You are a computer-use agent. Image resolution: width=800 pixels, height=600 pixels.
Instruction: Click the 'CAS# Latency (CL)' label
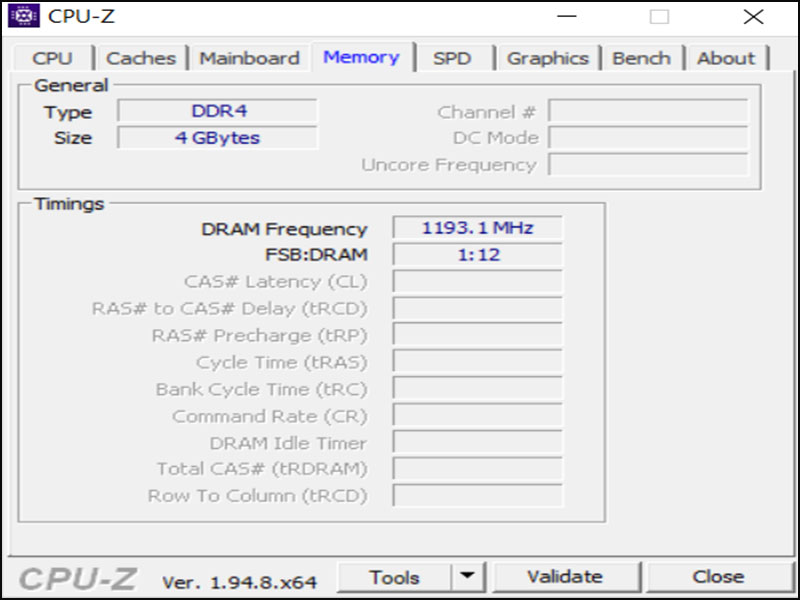click(276, 282)
